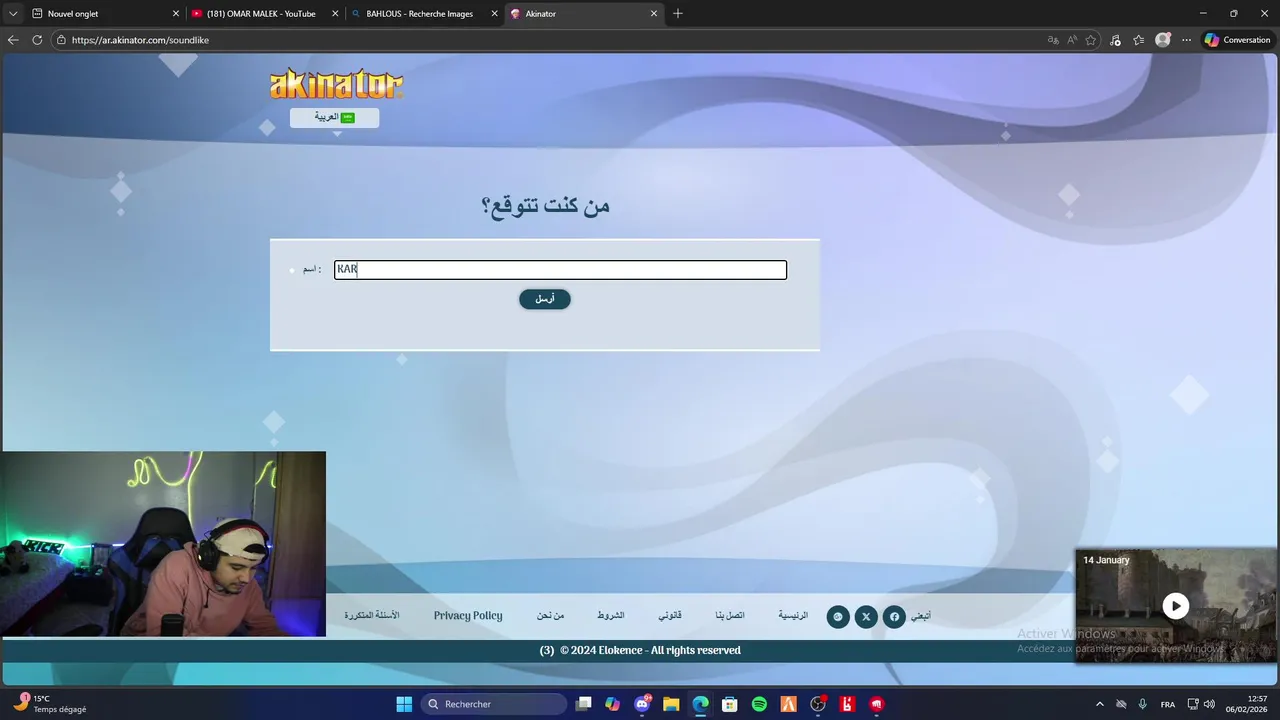This screenshot has height=720, width=1280.
Task: Open the الشروط footer link
Action: tap(611, 616)
